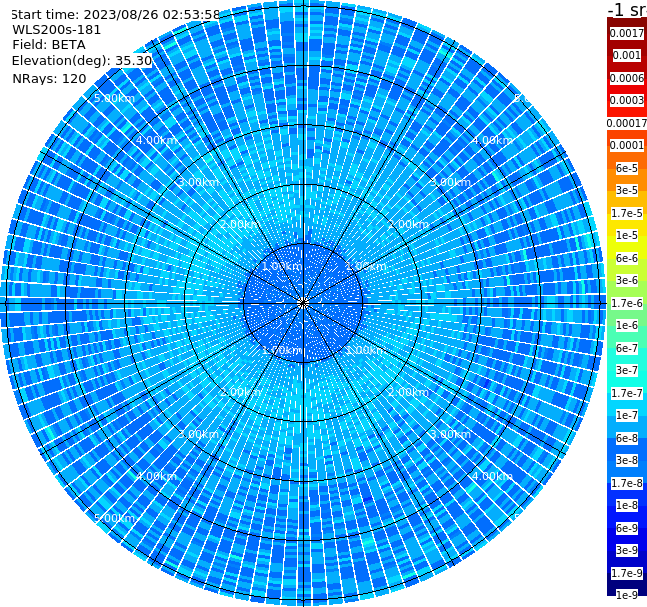Viewport: 647px width, 607px height.
Task: Click the 0.00017 color bar label
Action: [627, 123]
